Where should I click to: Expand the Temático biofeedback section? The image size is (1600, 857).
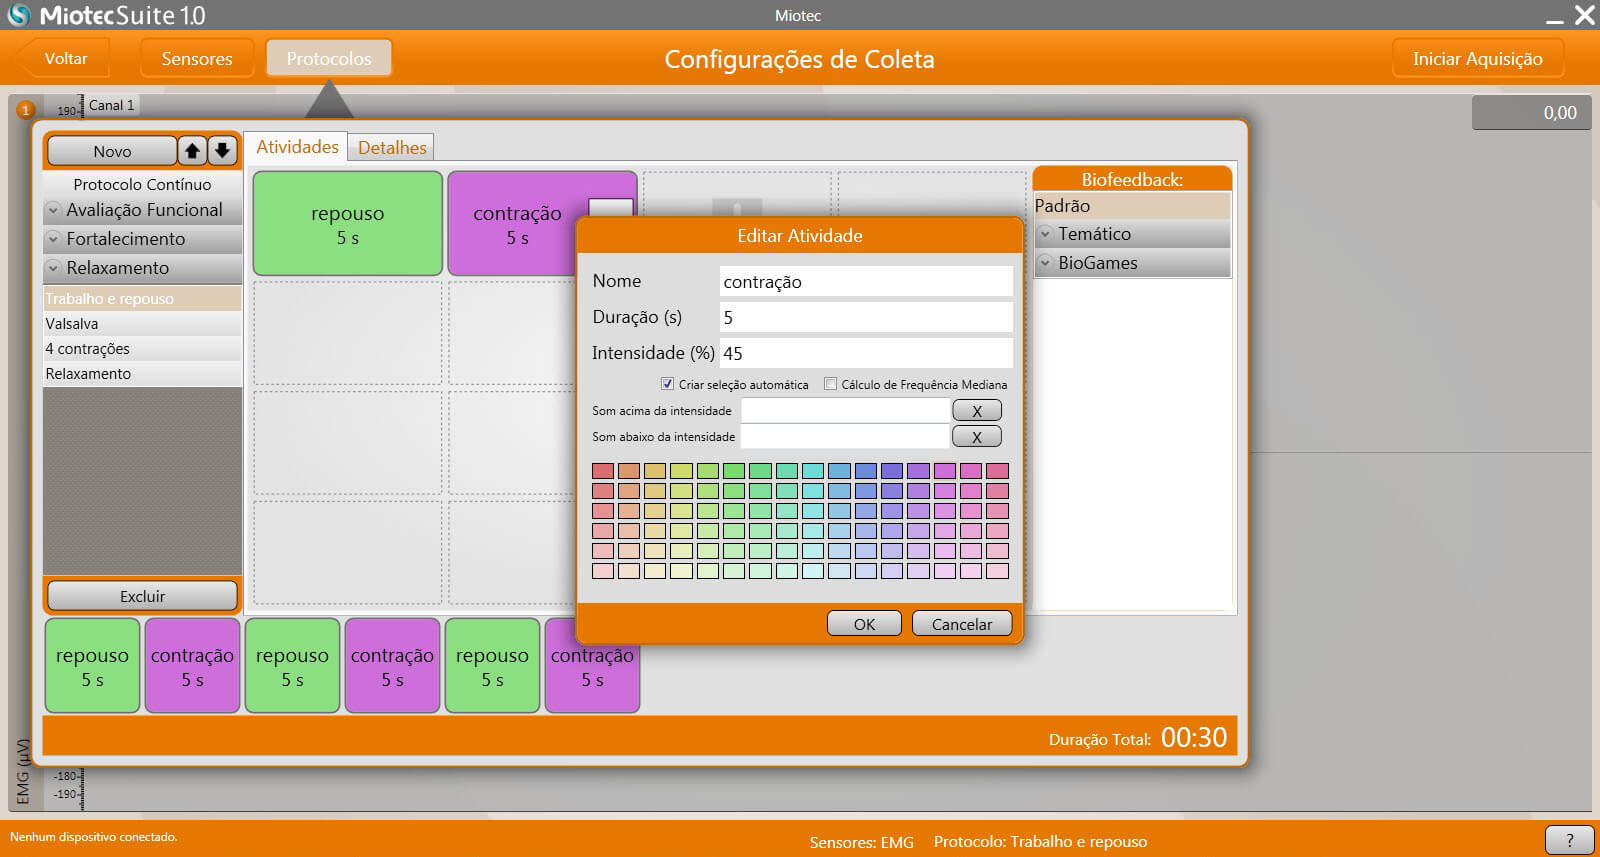1045,234
